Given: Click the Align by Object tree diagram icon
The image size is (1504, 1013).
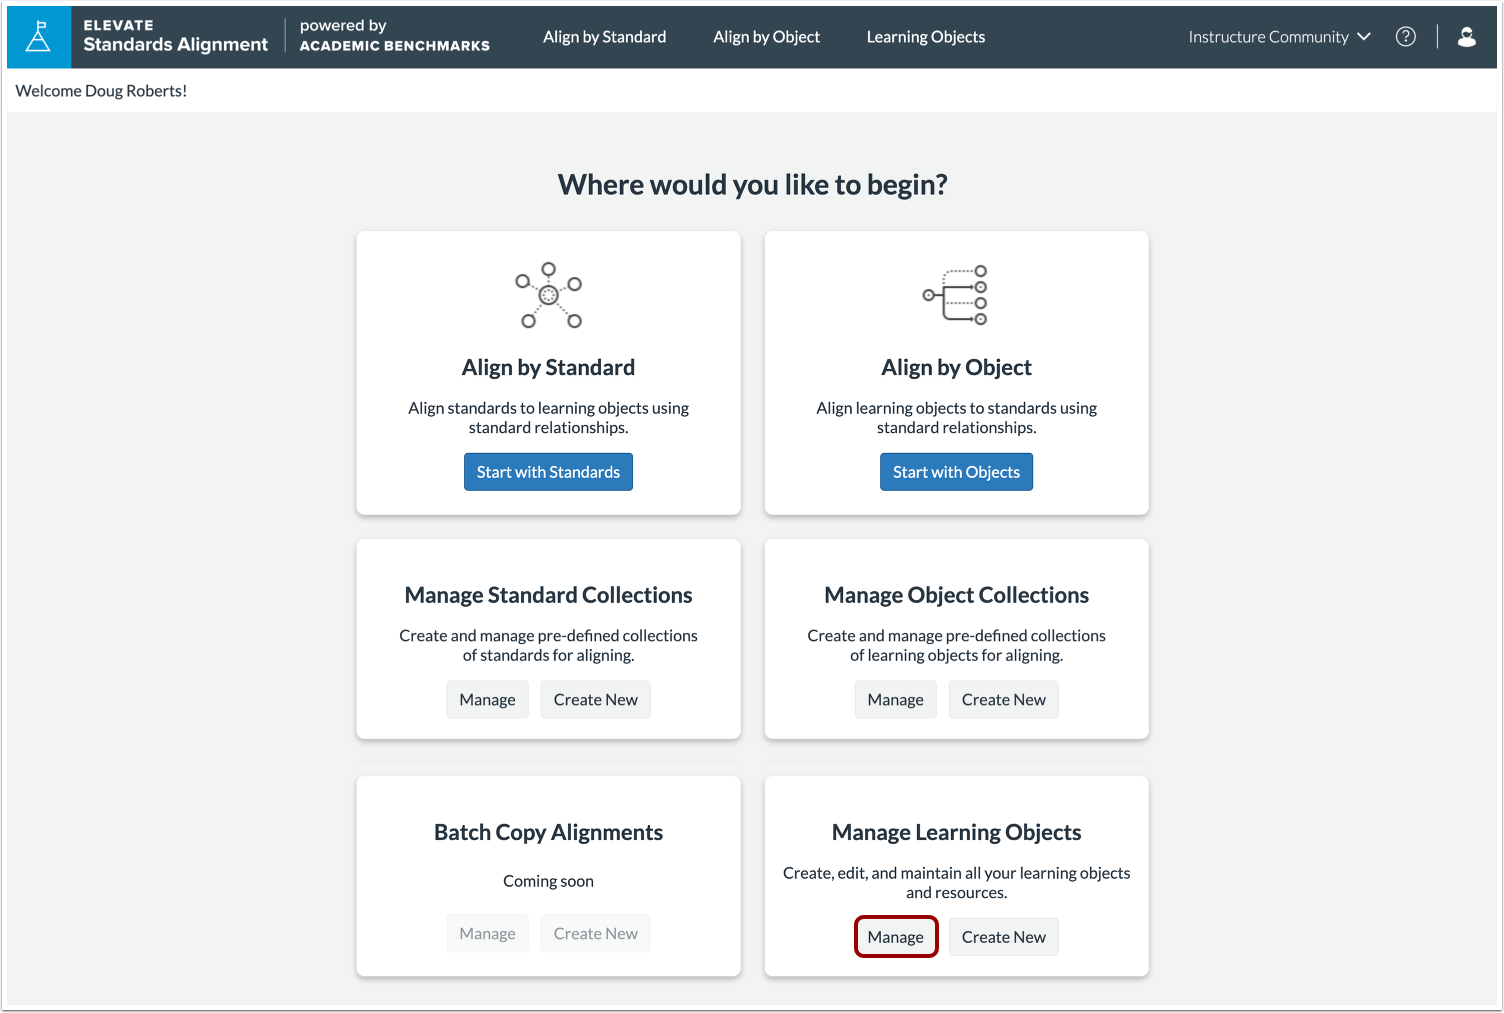Looking at the screenshot, I should coord(956,294).
